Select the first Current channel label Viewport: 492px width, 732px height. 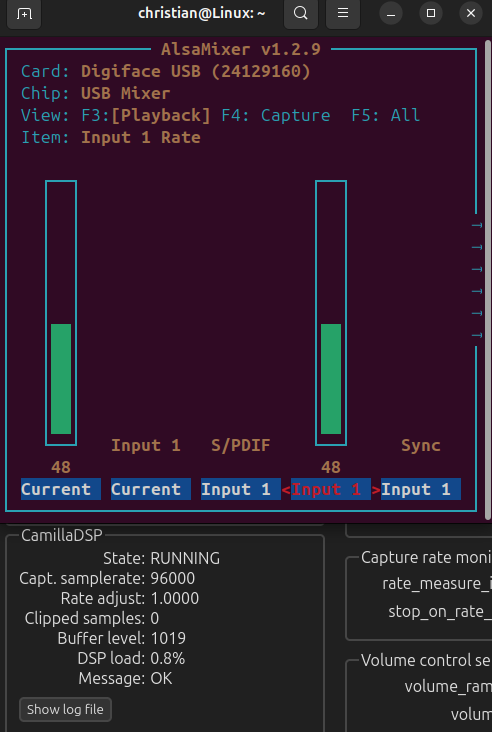[61, 489]
